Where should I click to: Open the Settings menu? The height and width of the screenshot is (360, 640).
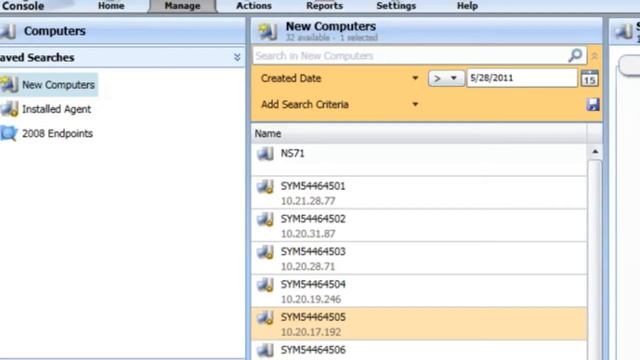(x=396, y=6)
